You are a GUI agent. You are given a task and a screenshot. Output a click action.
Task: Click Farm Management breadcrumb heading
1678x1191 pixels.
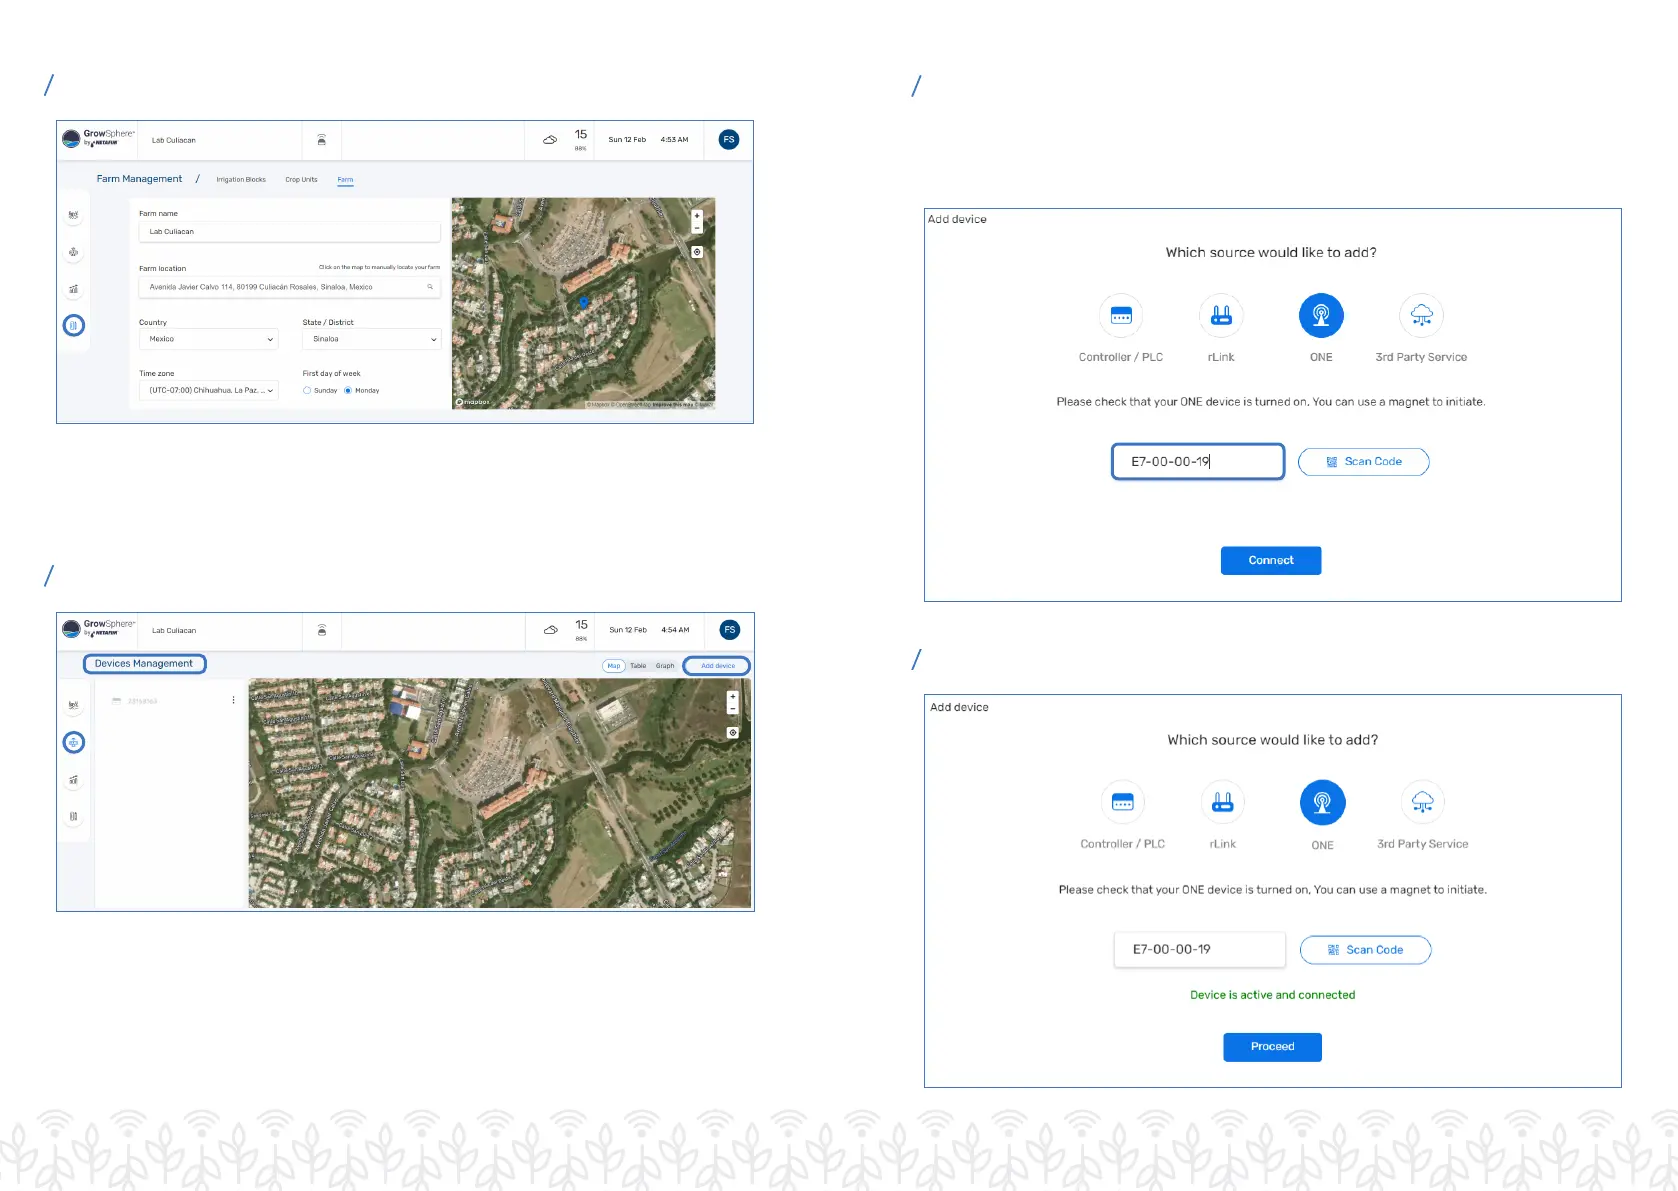(x=139, y=179)
